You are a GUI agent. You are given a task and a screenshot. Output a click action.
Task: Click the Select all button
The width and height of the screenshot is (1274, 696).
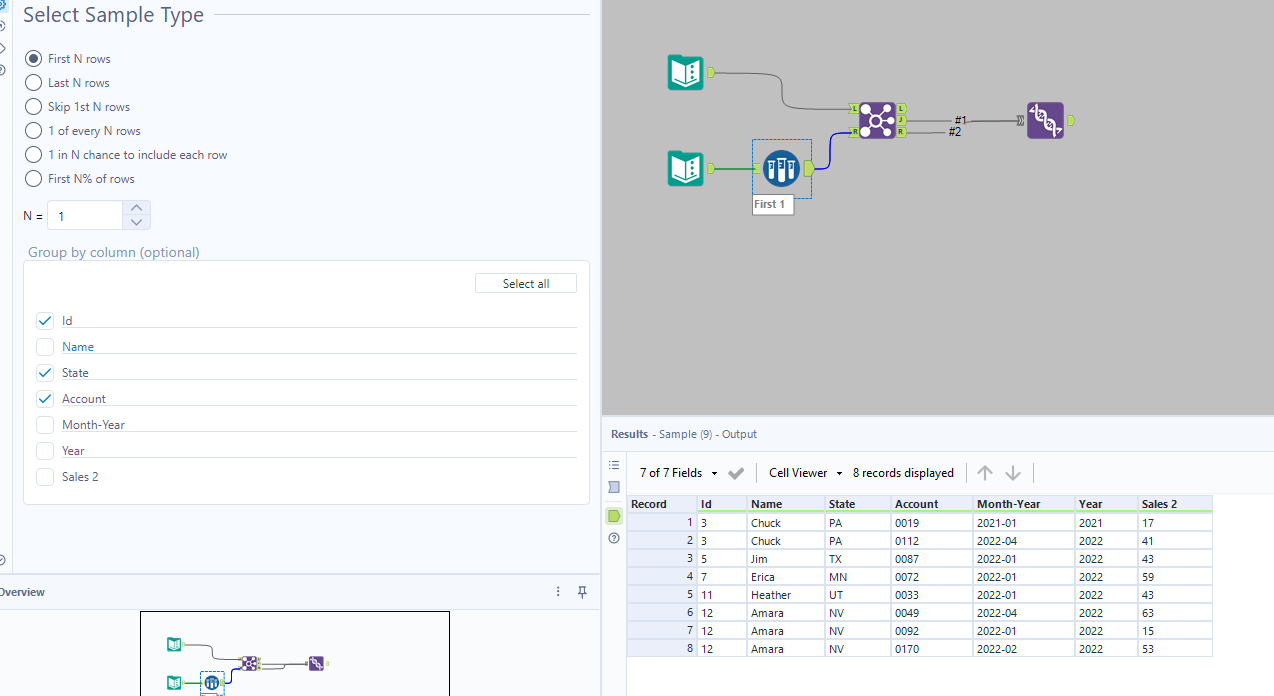pyautogui.click(x=525, y=283)
